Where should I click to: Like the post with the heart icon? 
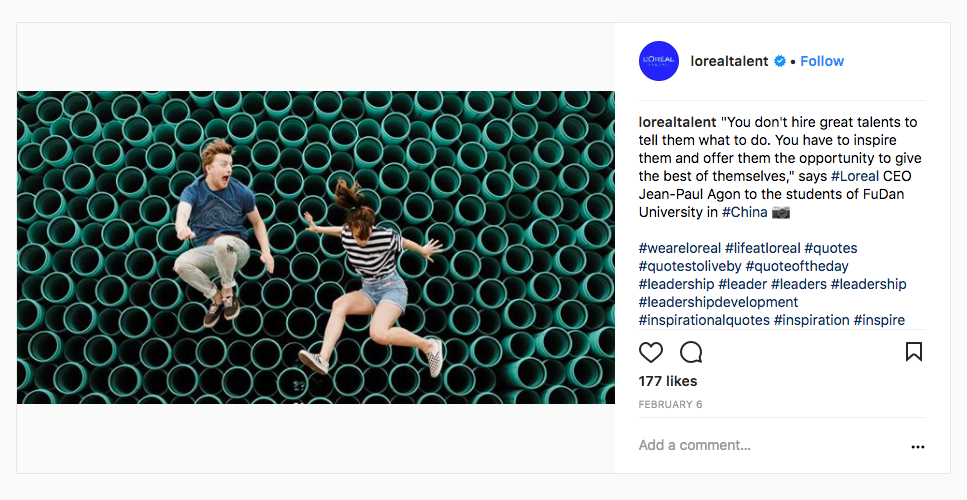point(651,352)
